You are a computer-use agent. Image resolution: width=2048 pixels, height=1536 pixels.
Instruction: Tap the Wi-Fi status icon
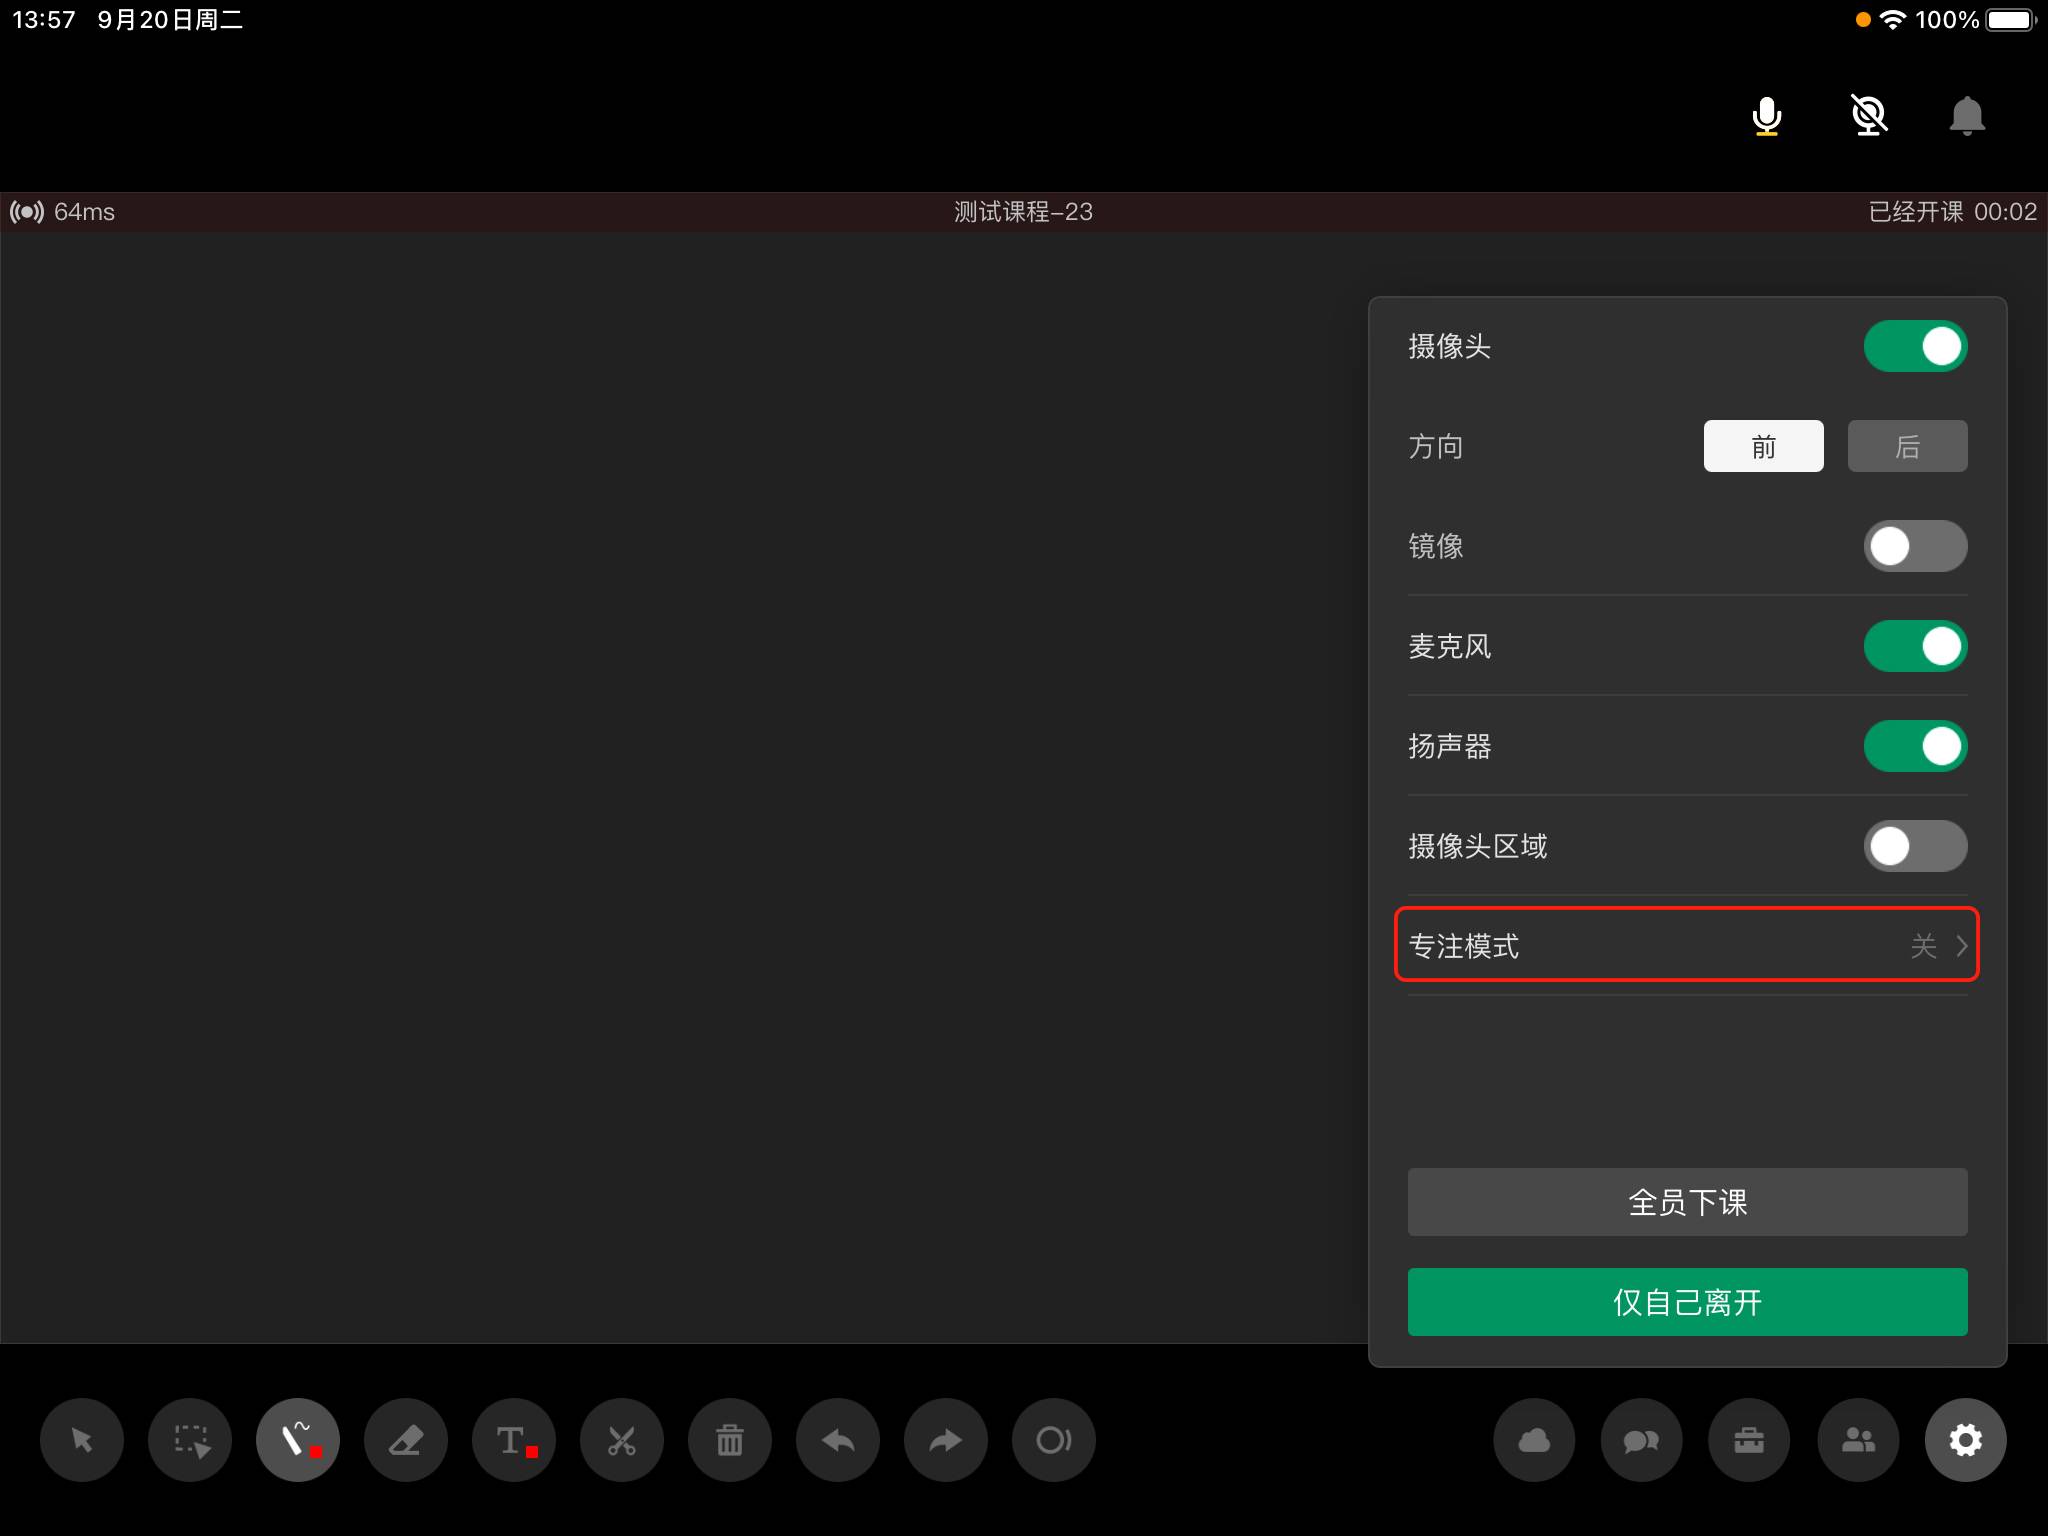1892,20
